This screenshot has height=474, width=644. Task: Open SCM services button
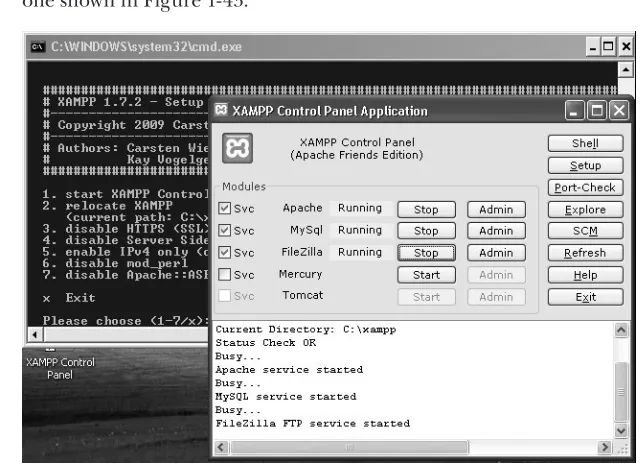tap(585, 231)
